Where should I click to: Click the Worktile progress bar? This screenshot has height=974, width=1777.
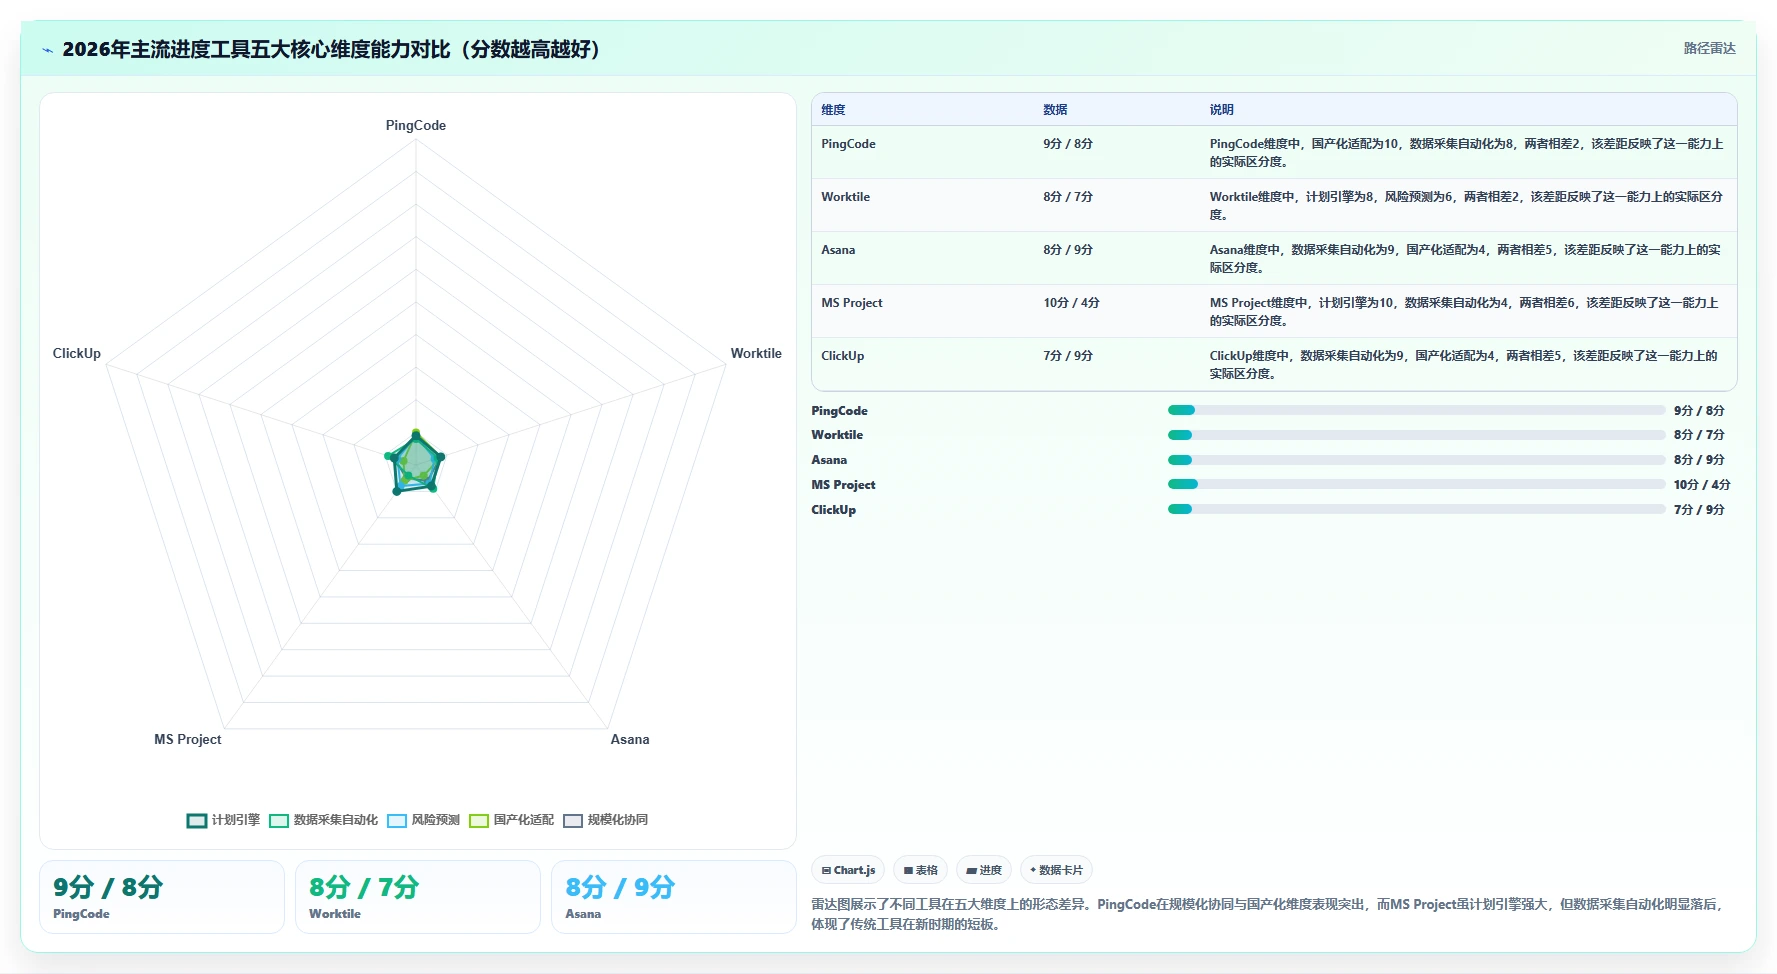coord(1416,435)
